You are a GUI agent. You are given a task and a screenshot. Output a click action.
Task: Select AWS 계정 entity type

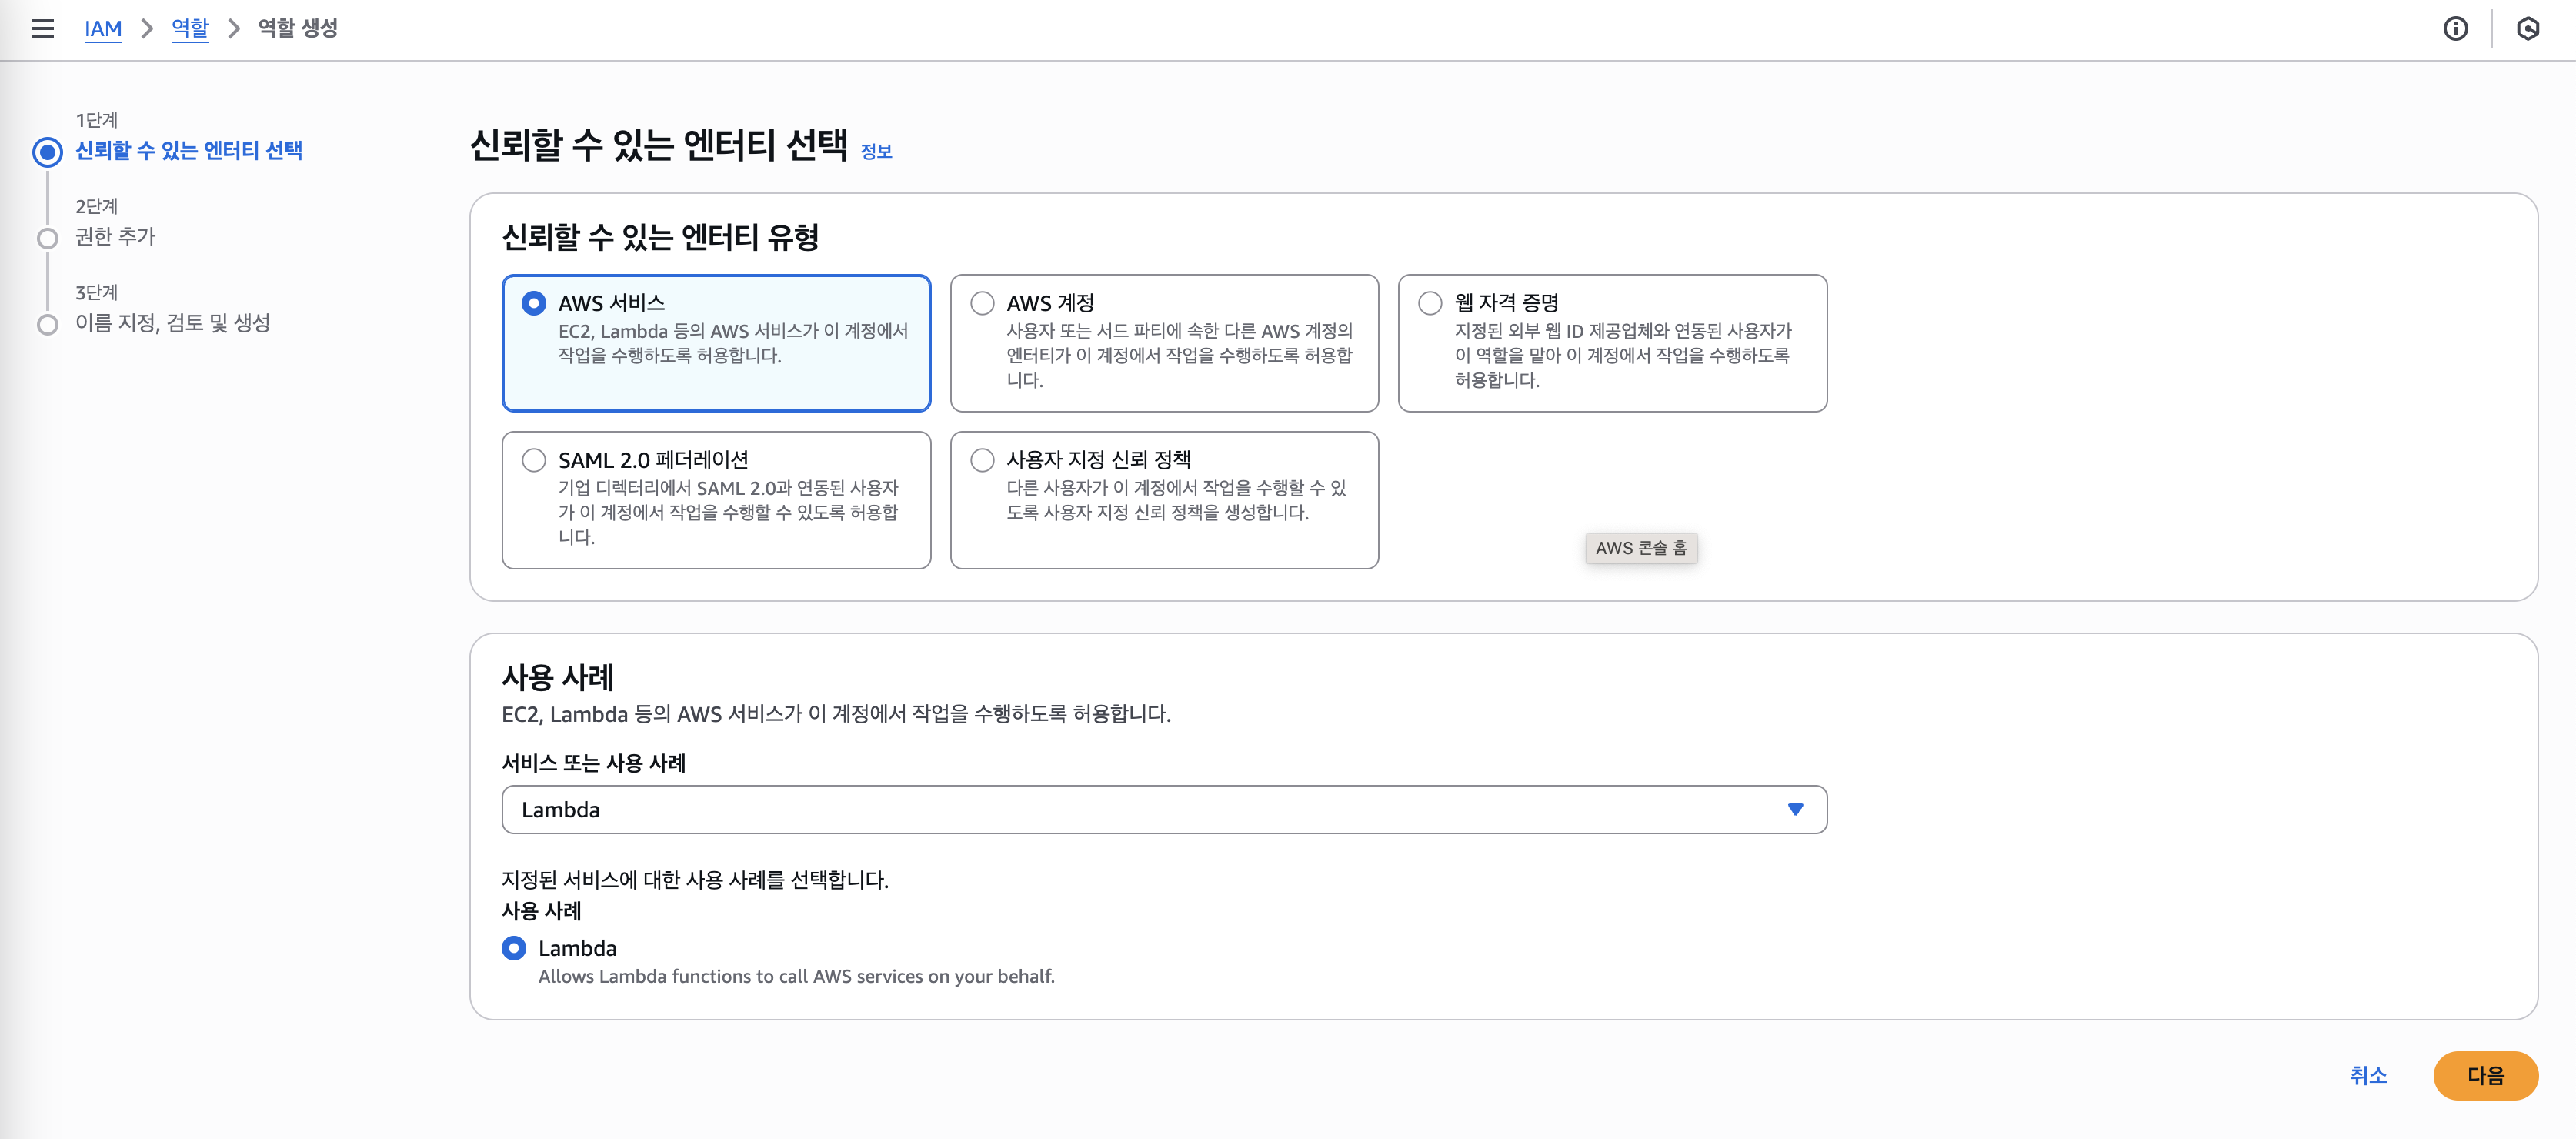pos(982,303)
